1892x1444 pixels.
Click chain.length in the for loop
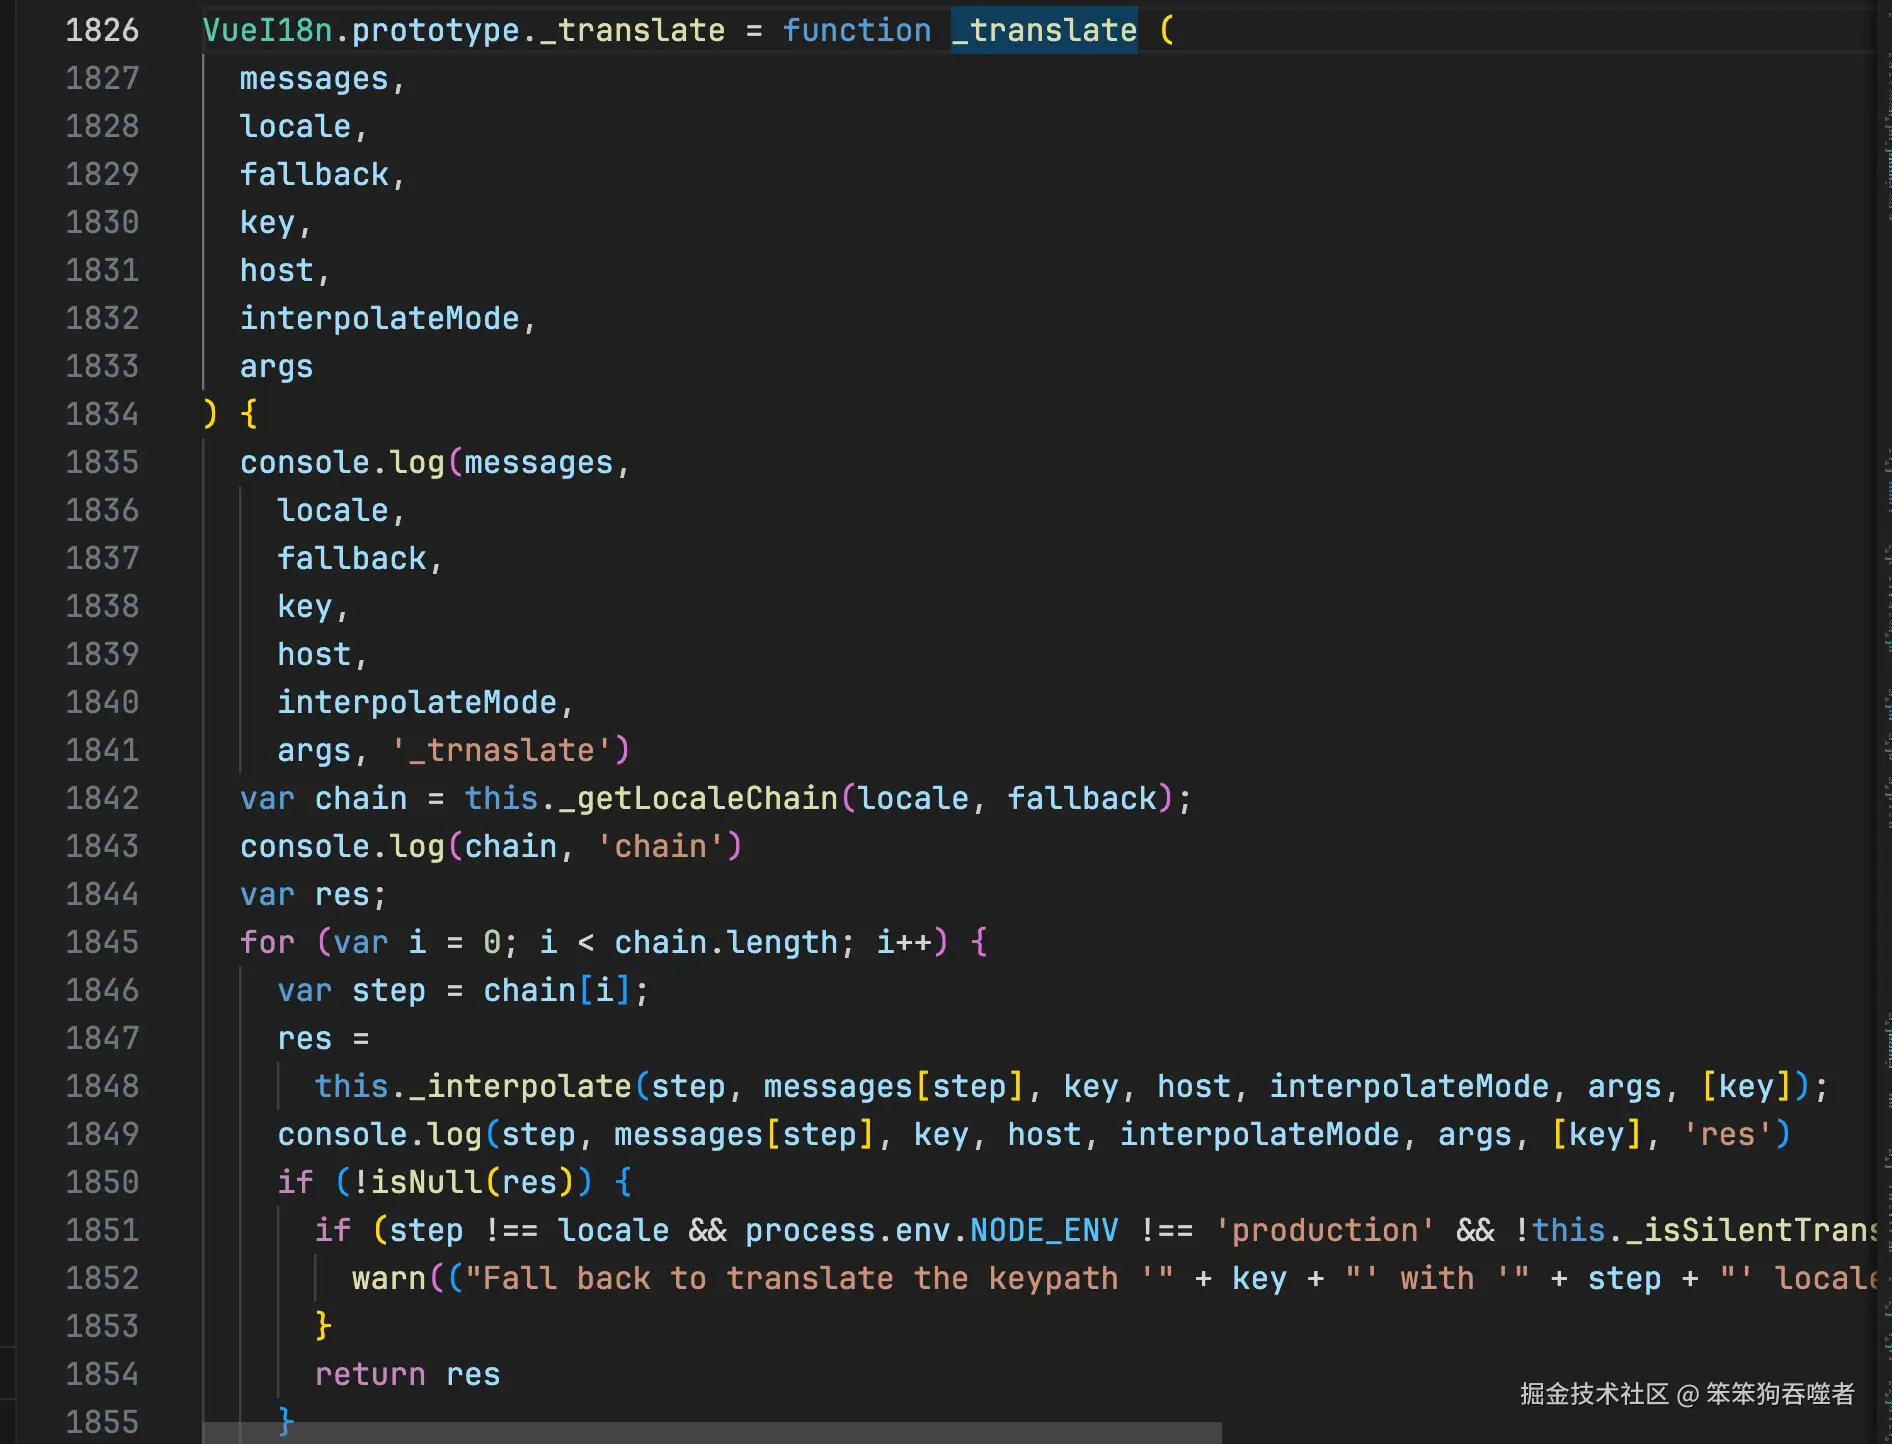pyautogui.click(x=726, y=942)
